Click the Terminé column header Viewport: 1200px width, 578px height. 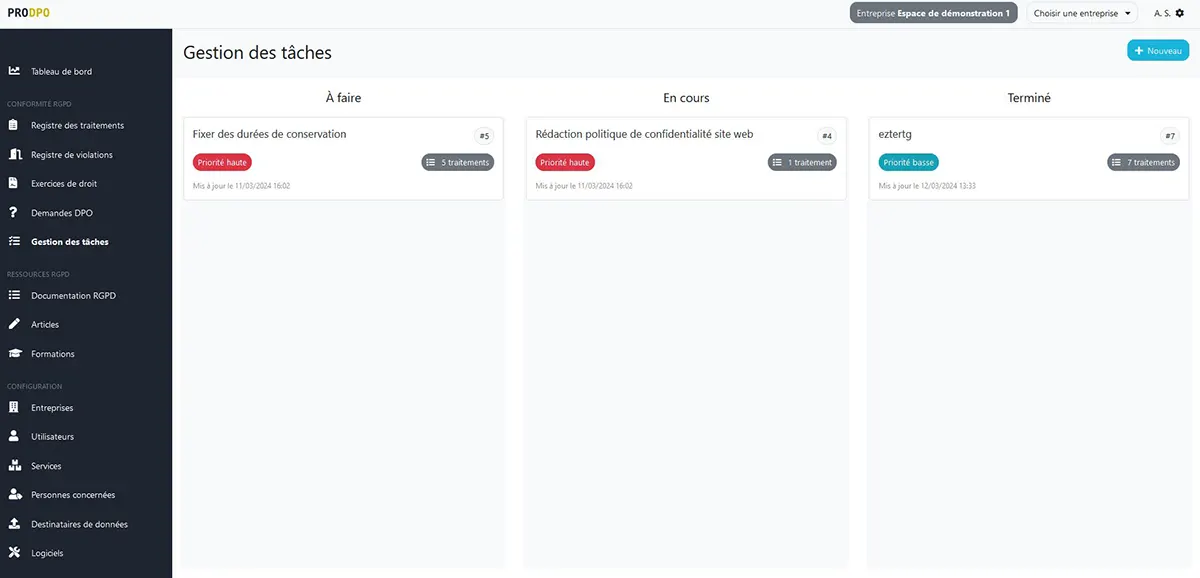1029,98
